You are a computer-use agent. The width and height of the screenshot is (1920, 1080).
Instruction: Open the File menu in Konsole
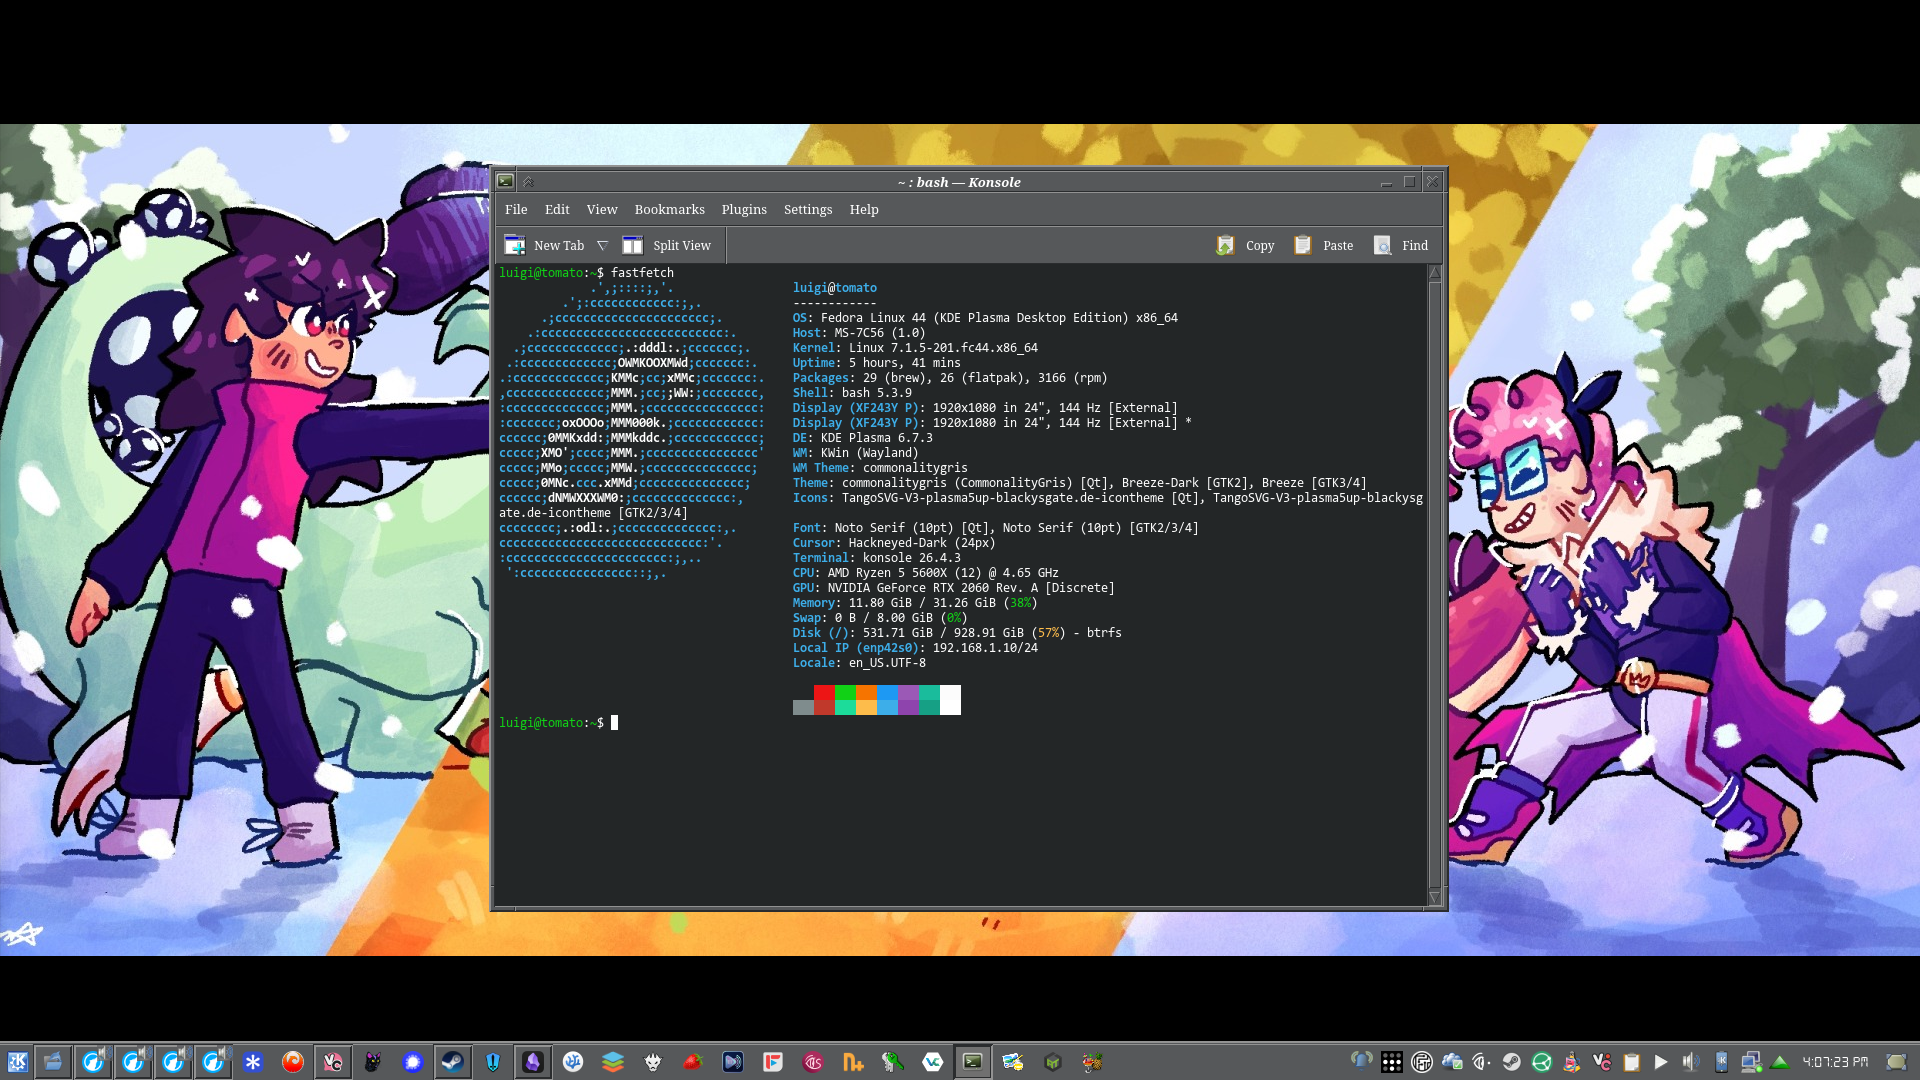(516, 209)
